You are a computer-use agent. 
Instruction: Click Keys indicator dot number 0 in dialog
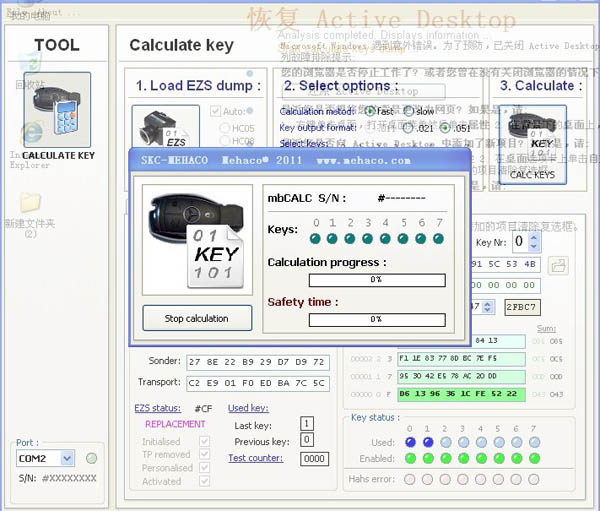[x=315, y=239]
